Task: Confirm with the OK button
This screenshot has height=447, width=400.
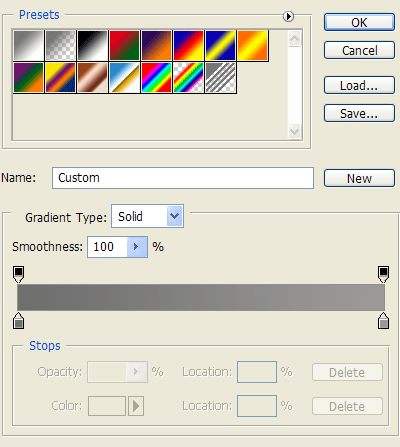Action: [x=359, y=22]
